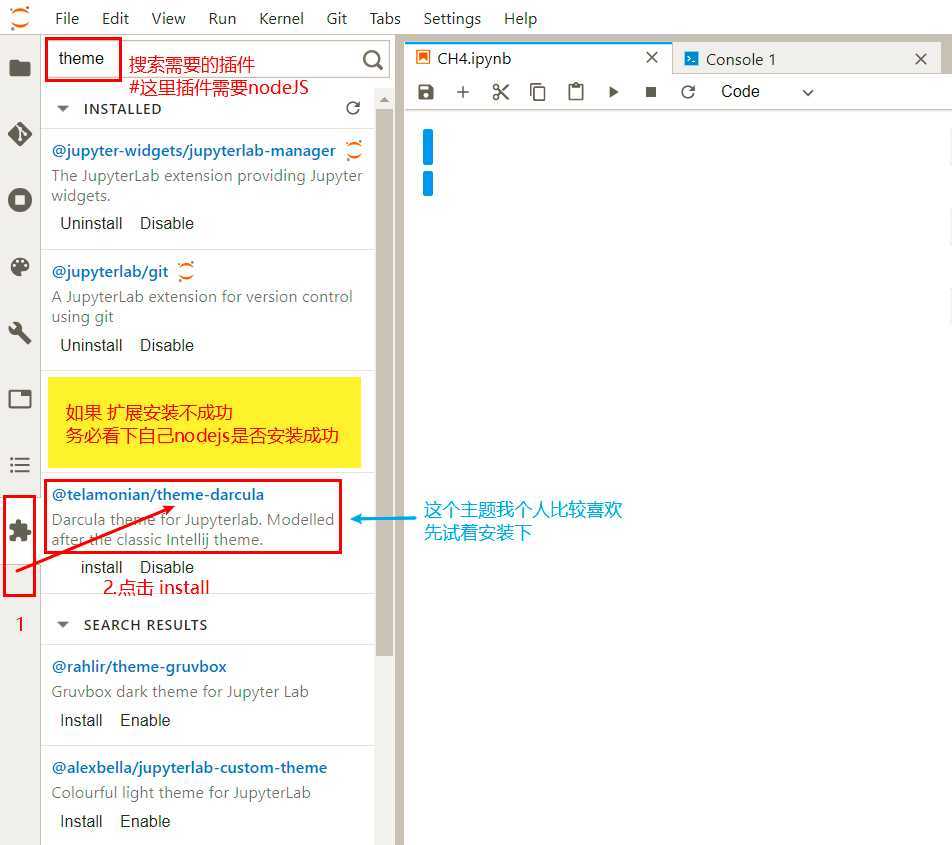
Task: Open the File menu
Action: click(x=67, y=19)
